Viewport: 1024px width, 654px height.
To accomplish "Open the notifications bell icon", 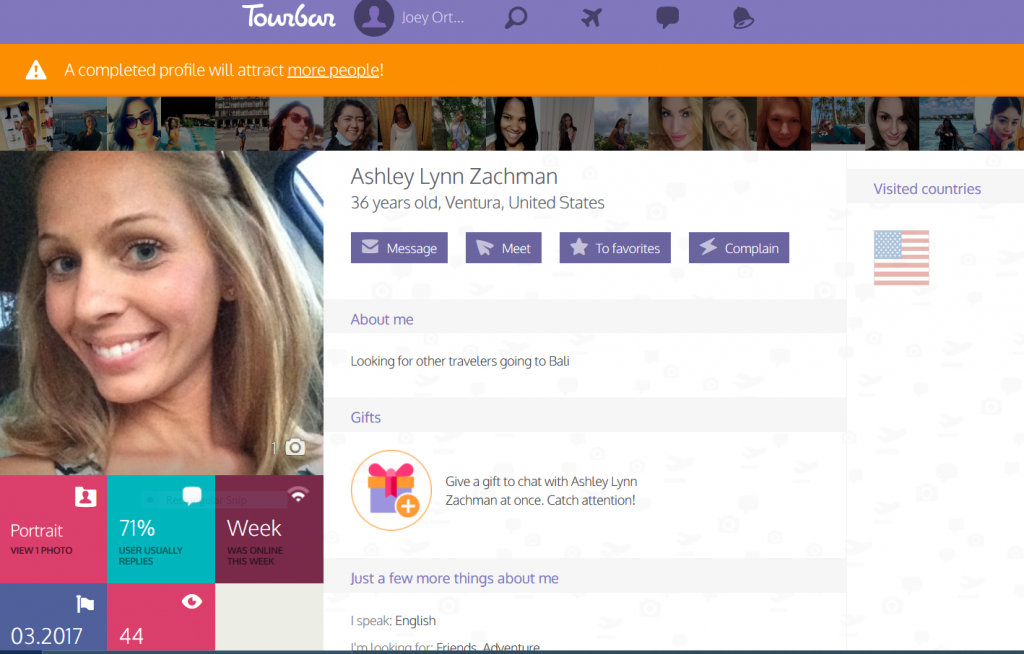I will pos(742,18).
